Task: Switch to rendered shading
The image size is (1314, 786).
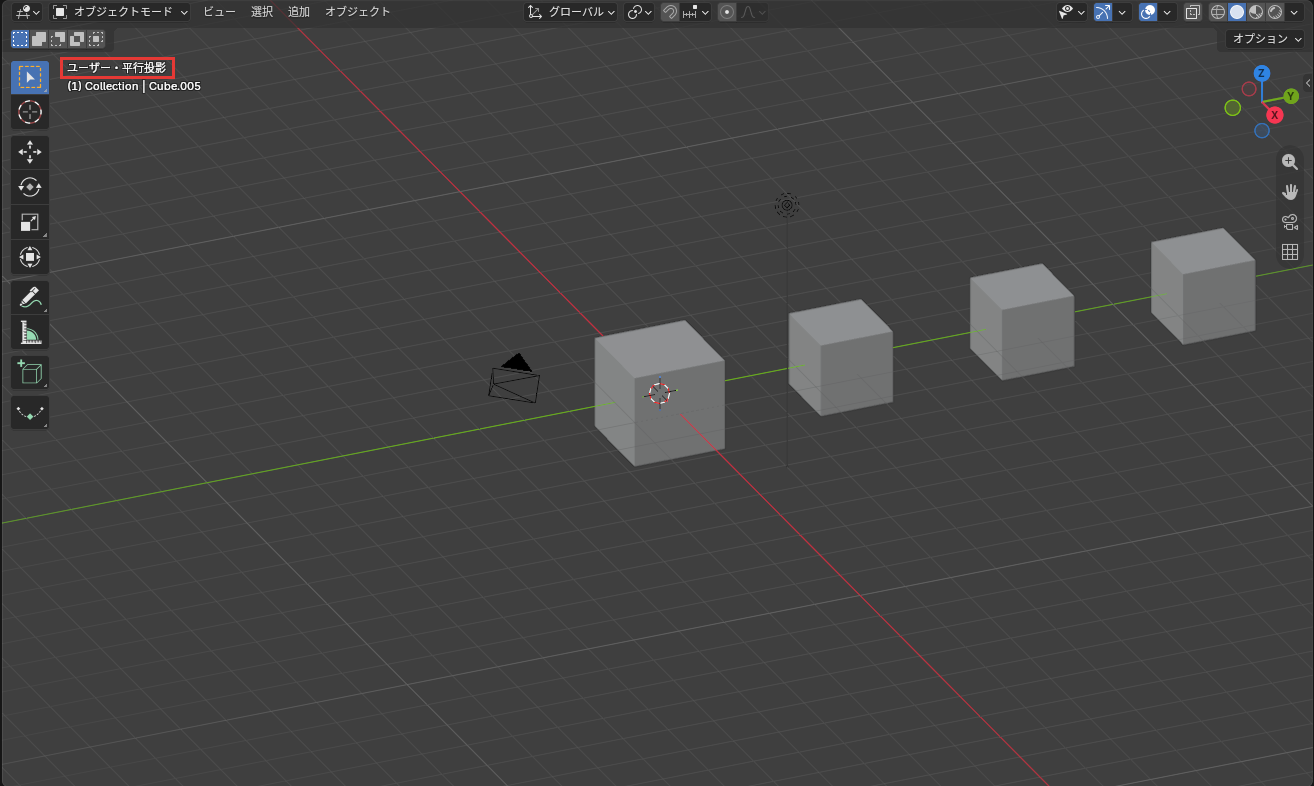Action: [x=1275, y=12]
